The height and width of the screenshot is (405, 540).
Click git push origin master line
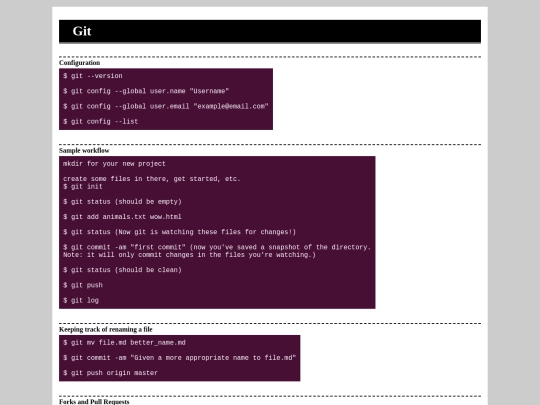click(111, 373)
